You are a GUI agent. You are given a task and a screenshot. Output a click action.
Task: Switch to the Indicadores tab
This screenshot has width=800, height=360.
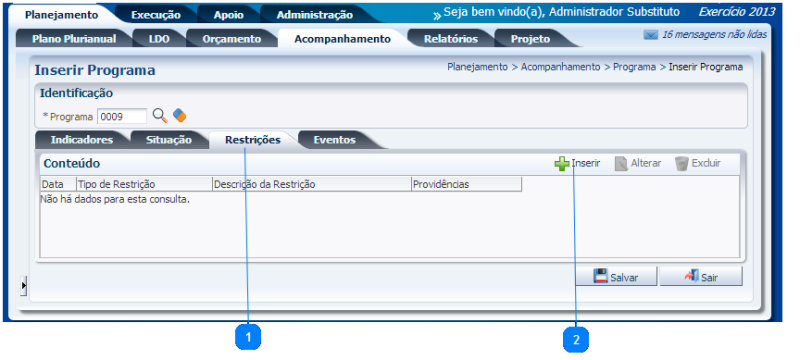[x=82, y=140]
